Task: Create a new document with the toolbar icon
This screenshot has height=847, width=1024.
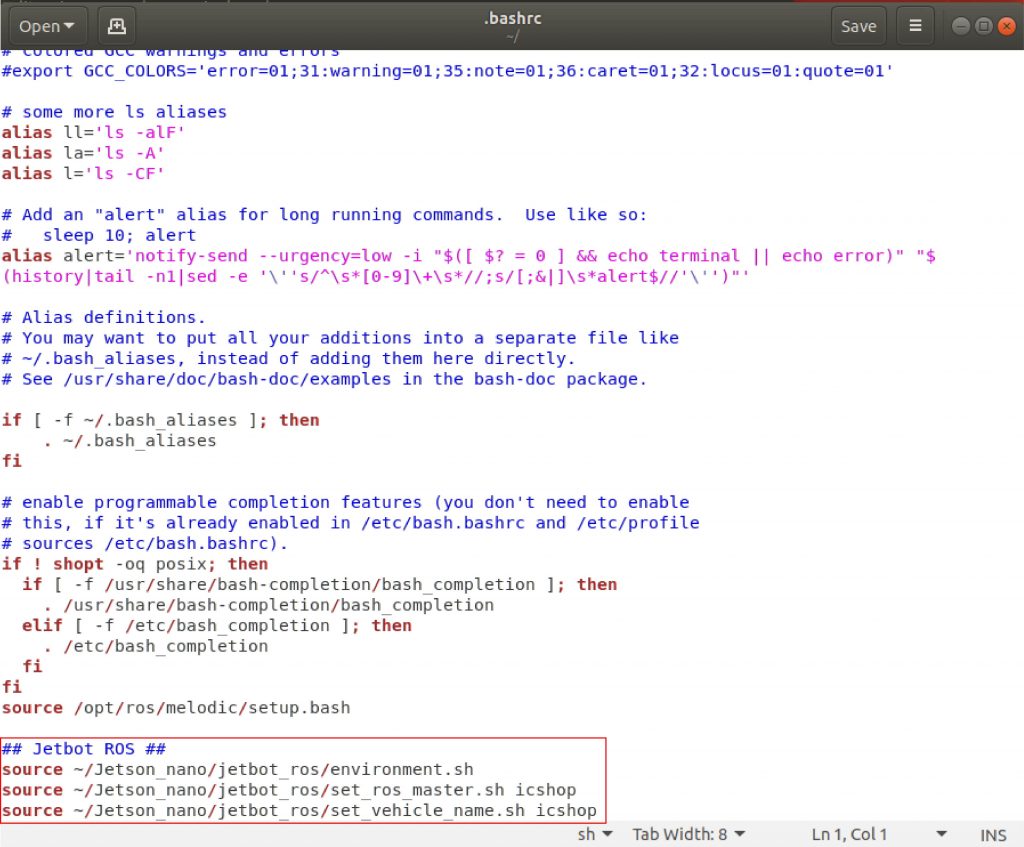Action: click(x=116, y=26)
